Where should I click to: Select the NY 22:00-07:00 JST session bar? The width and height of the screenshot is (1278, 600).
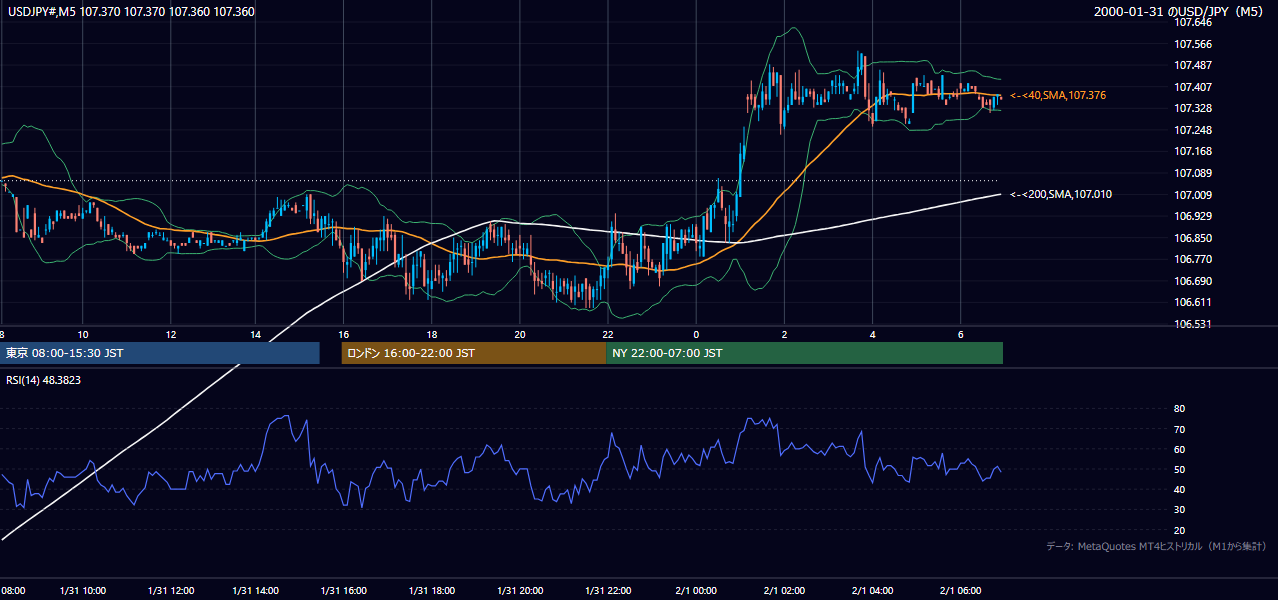pyautogui.click(x=804, y=353)
